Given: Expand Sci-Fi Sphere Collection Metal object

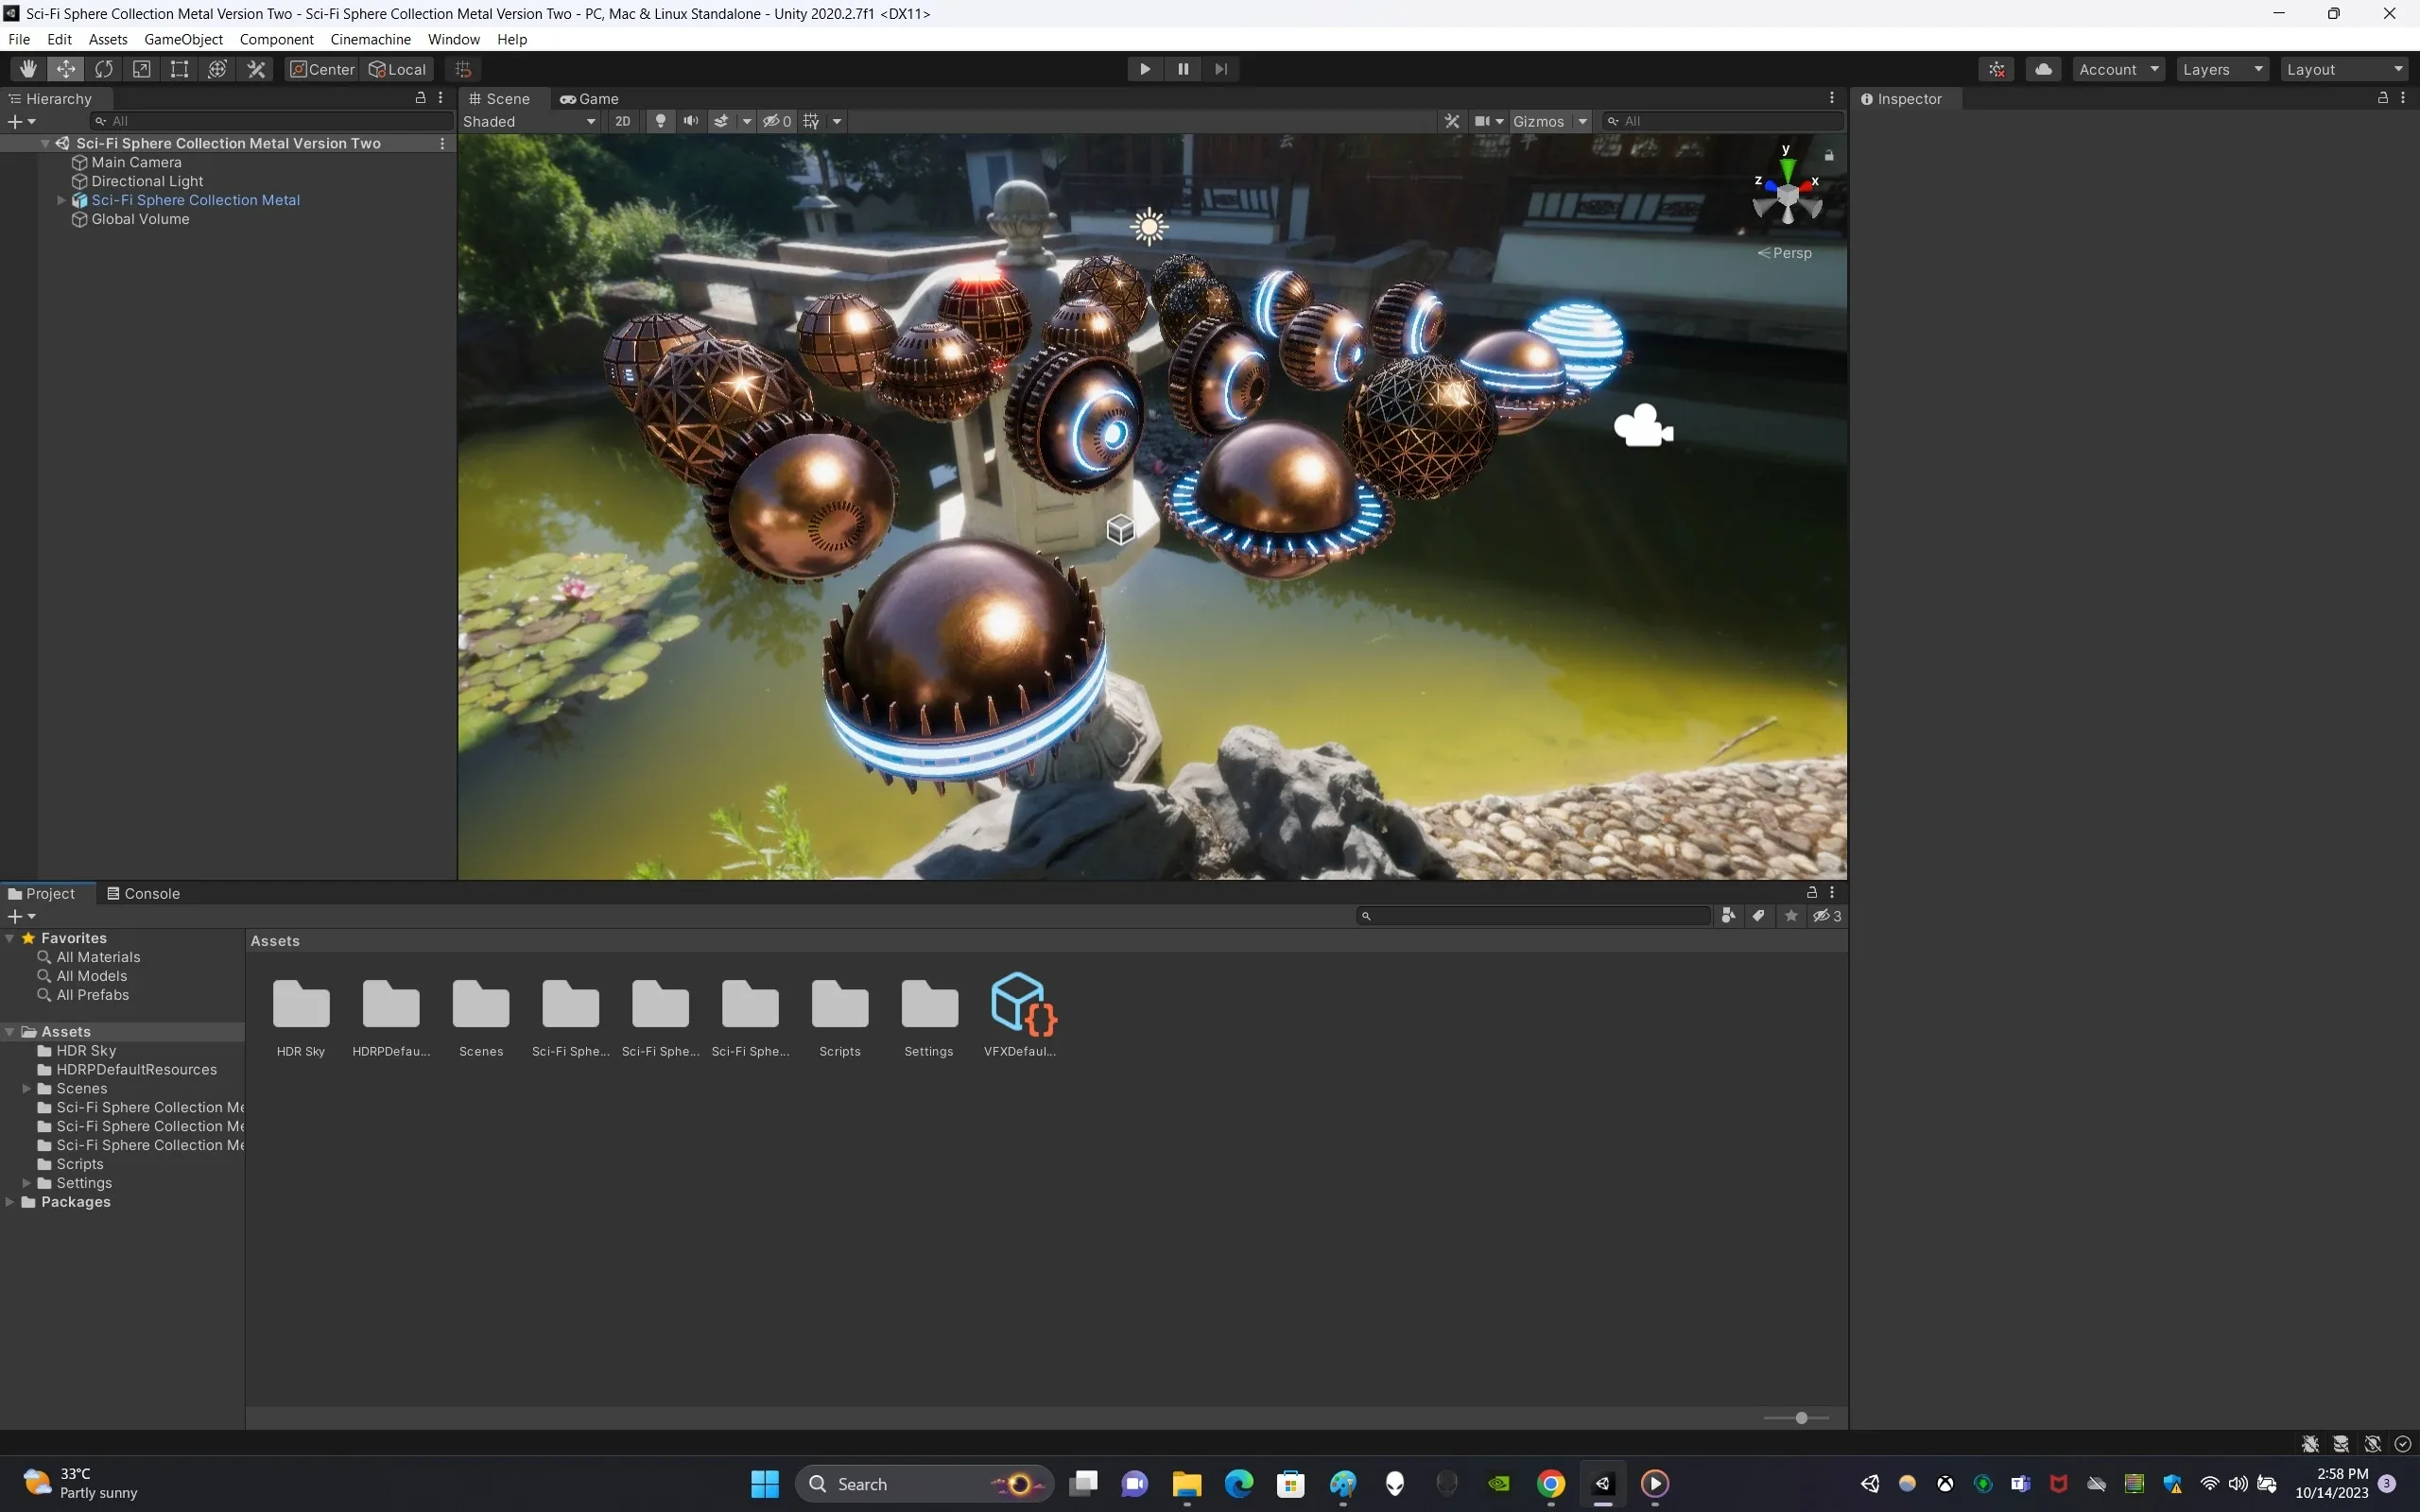Looking at the screenshot, I should tap(61, 200).
